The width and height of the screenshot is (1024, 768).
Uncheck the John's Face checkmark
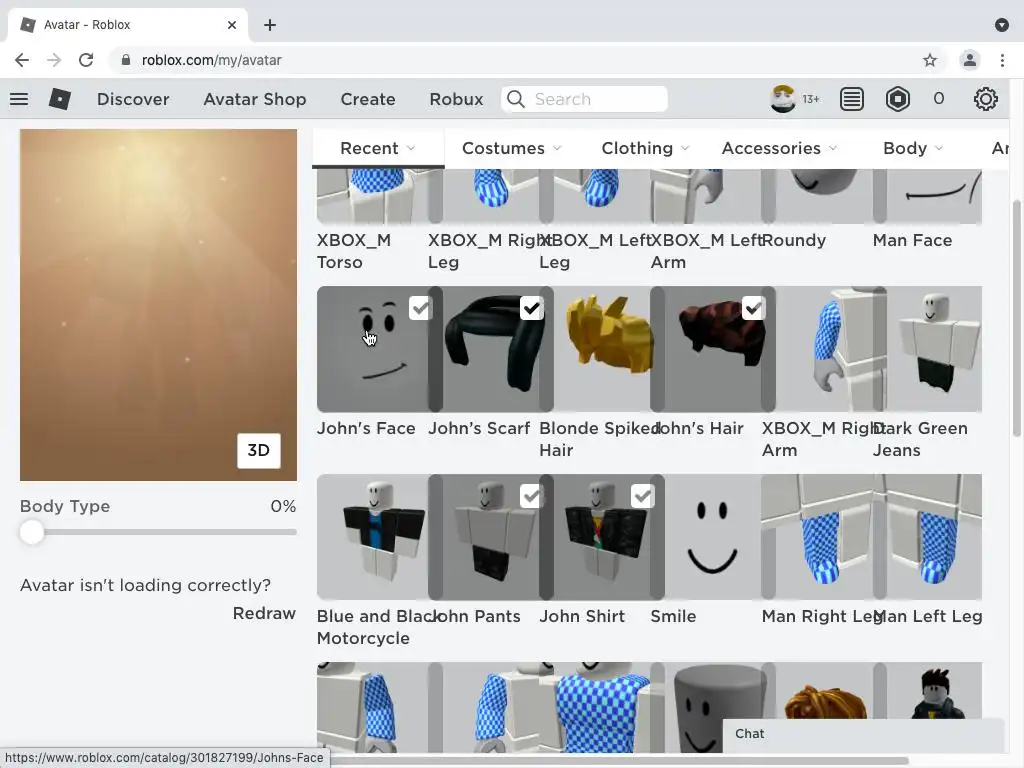(x=421, y=308)
